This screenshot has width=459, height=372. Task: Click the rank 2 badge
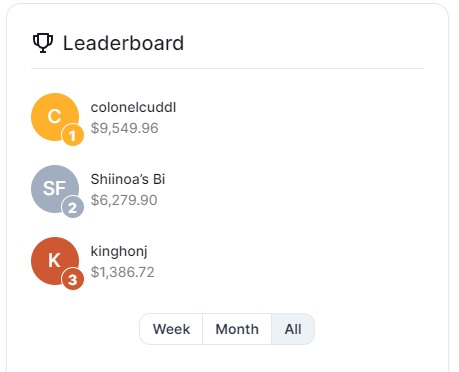pyautogui.click(x=73, y=207)
